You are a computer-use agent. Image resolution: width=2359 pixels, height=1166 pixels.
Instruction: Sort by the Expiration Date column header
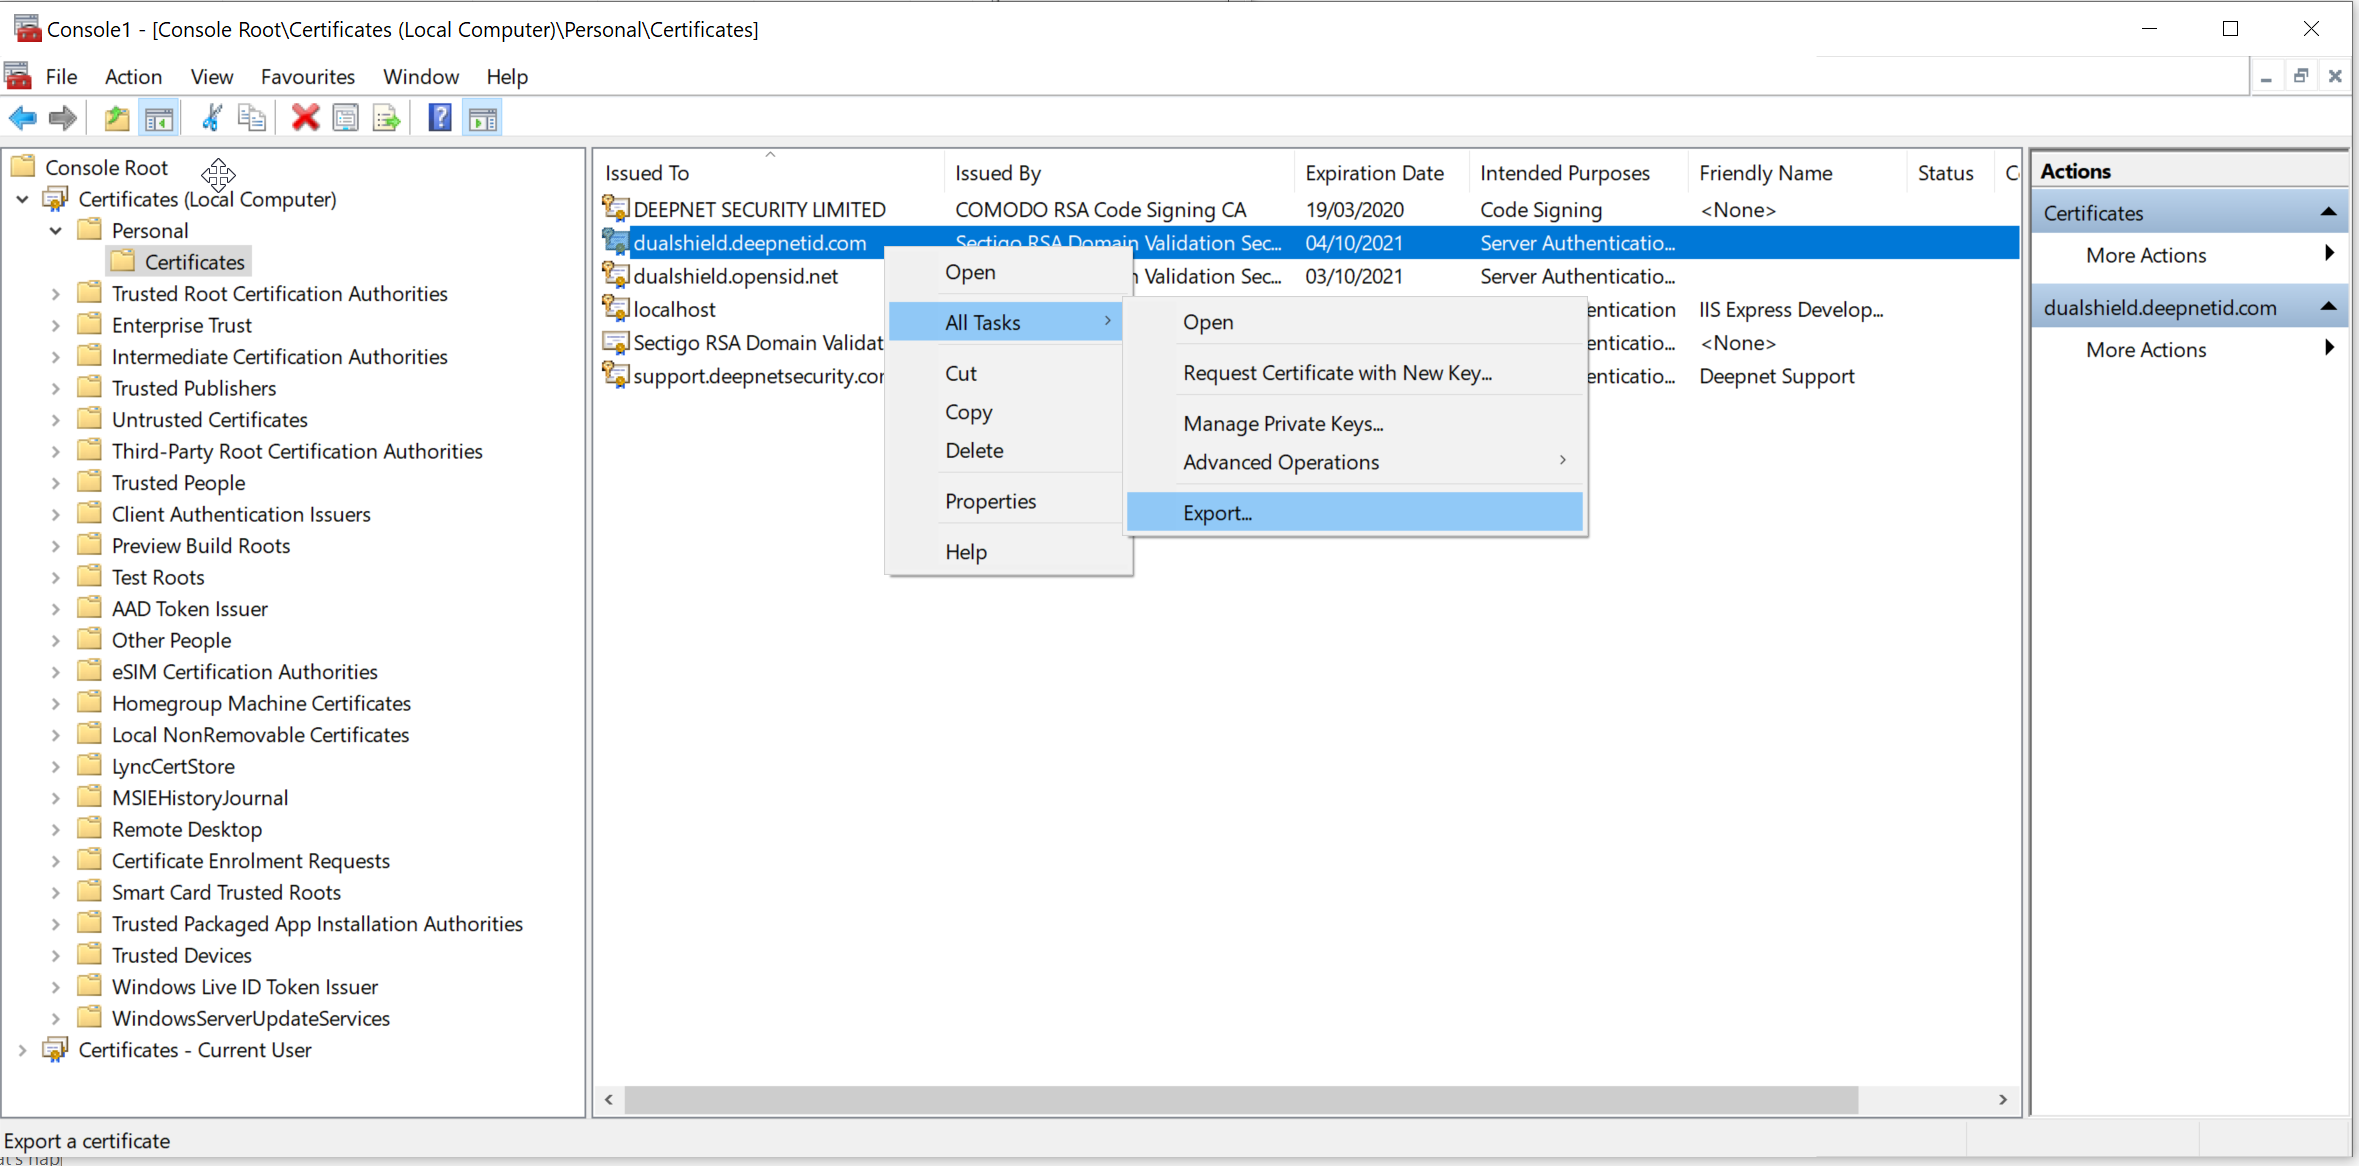click(1374, 173)
